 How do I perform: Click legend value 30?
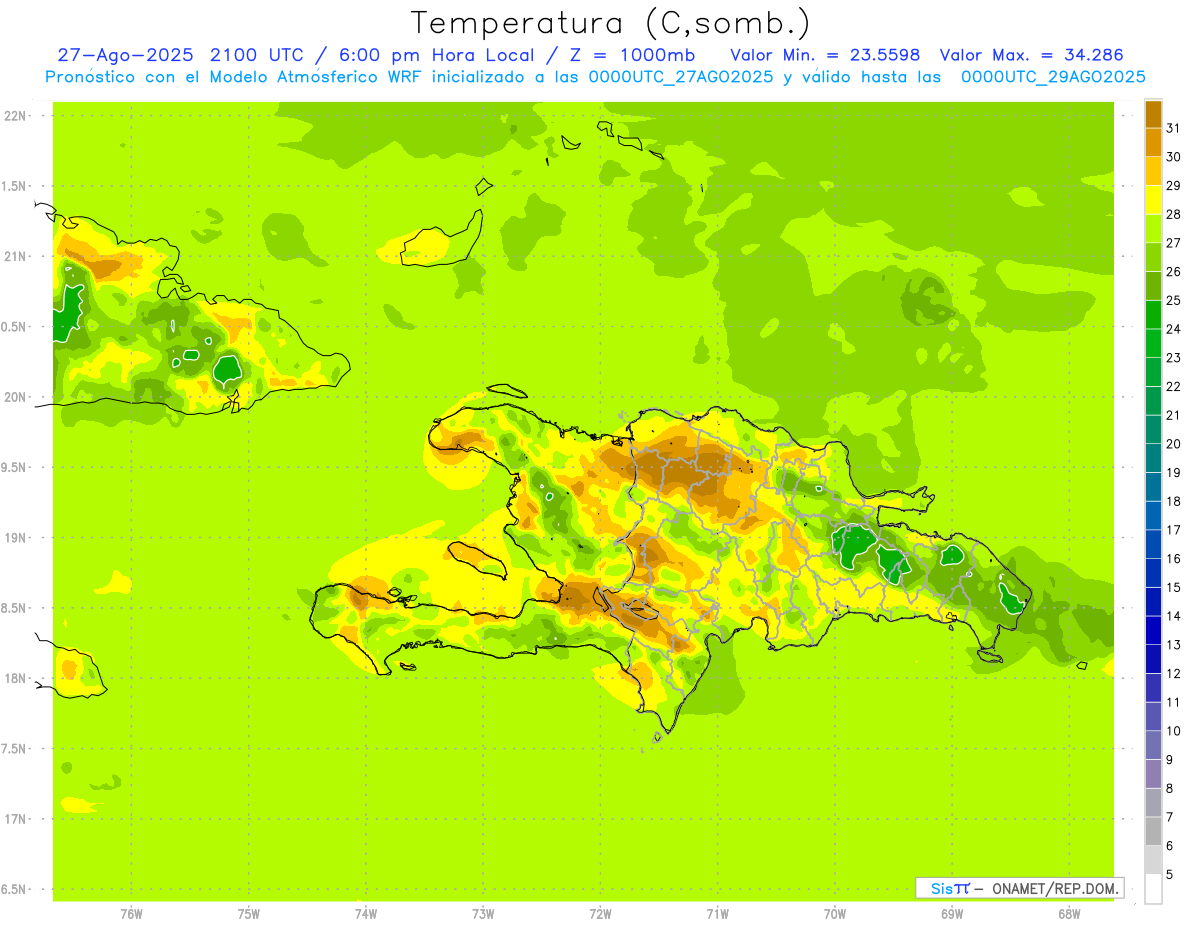tap(1174, 157)
